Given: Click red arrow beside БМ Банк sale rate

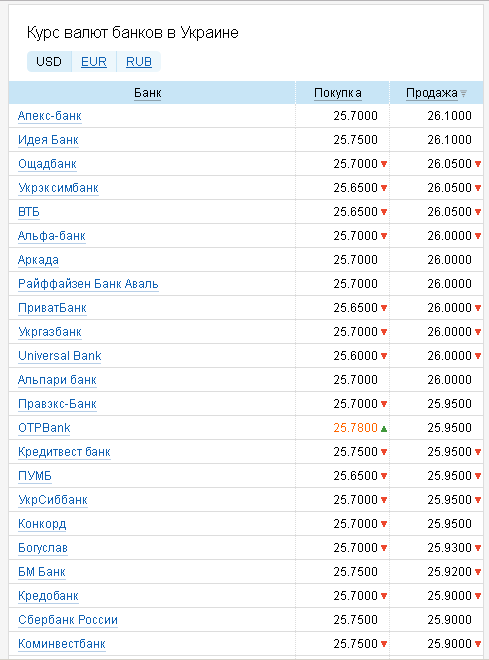Looking at the screenshot, I should pos(478,572).
